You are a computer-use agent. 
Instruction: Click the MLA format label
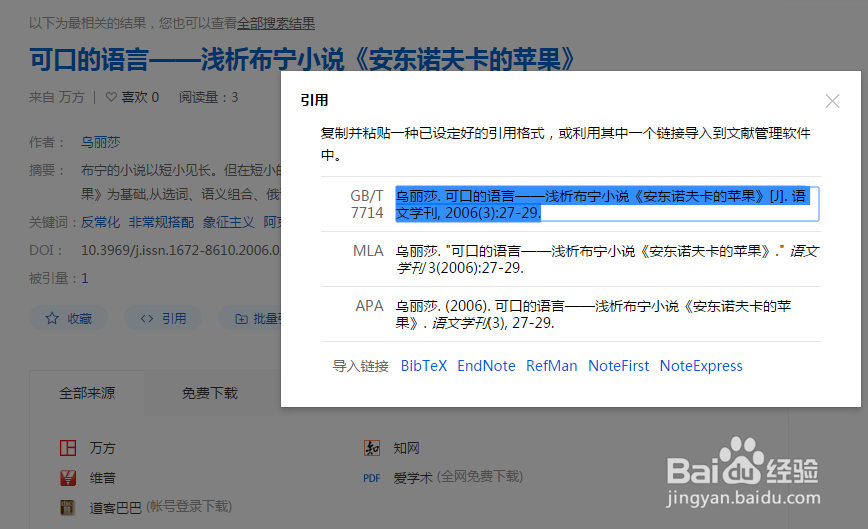click(368, 251)
